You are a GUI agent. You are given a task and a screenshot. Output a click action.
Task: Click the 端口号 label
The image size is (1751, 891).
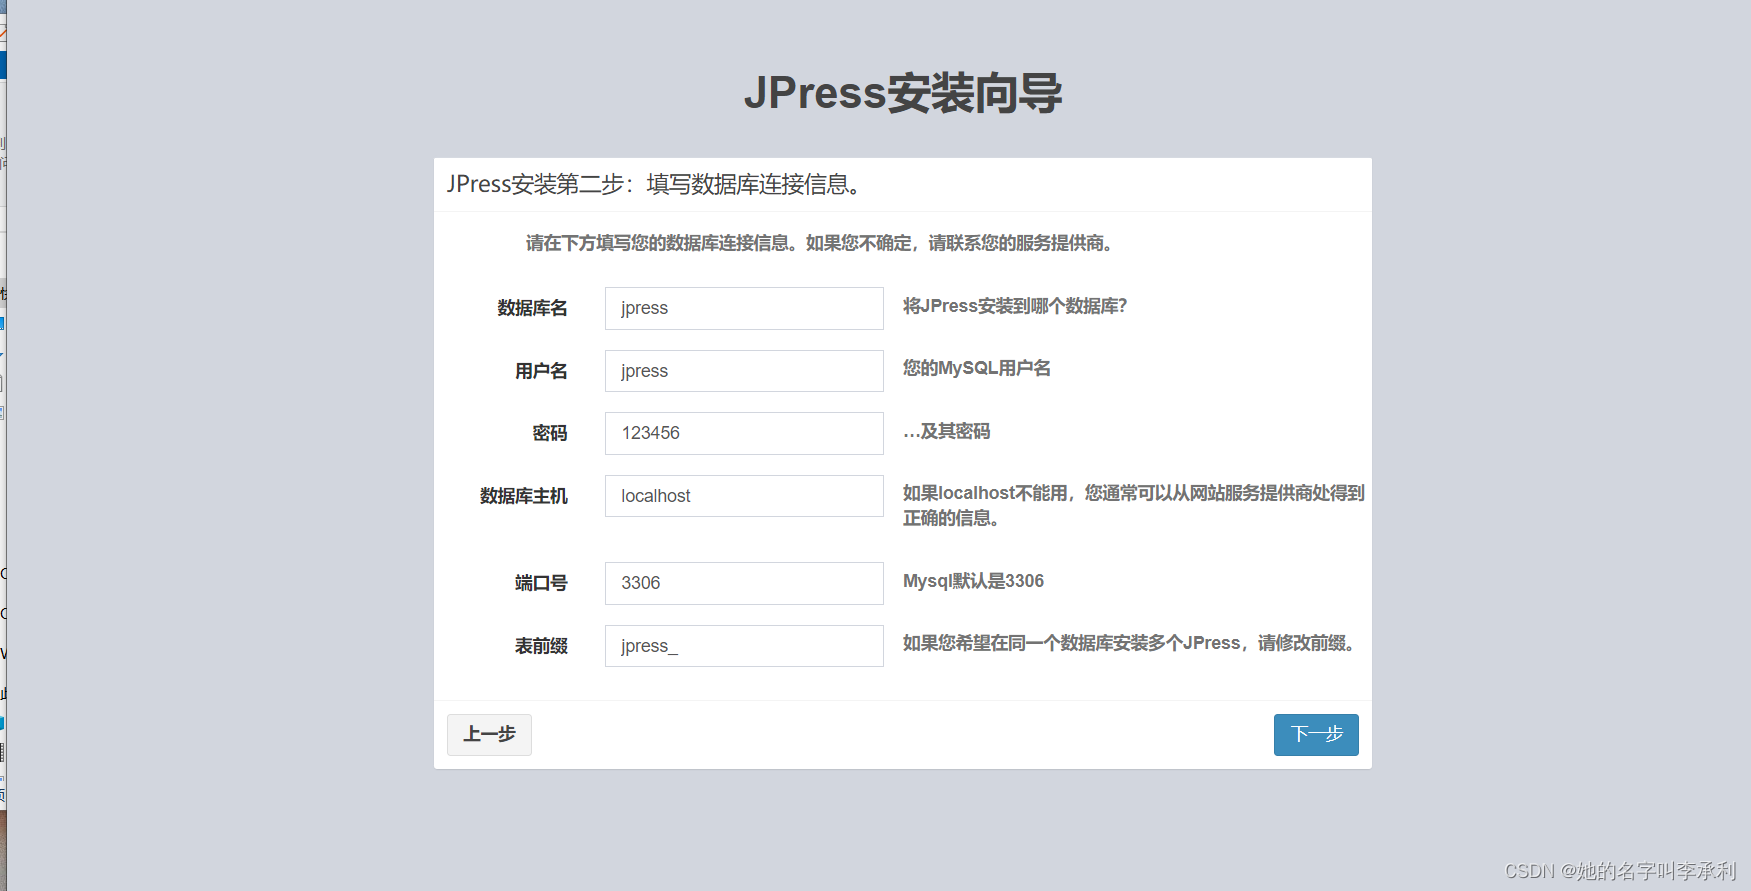541,583
